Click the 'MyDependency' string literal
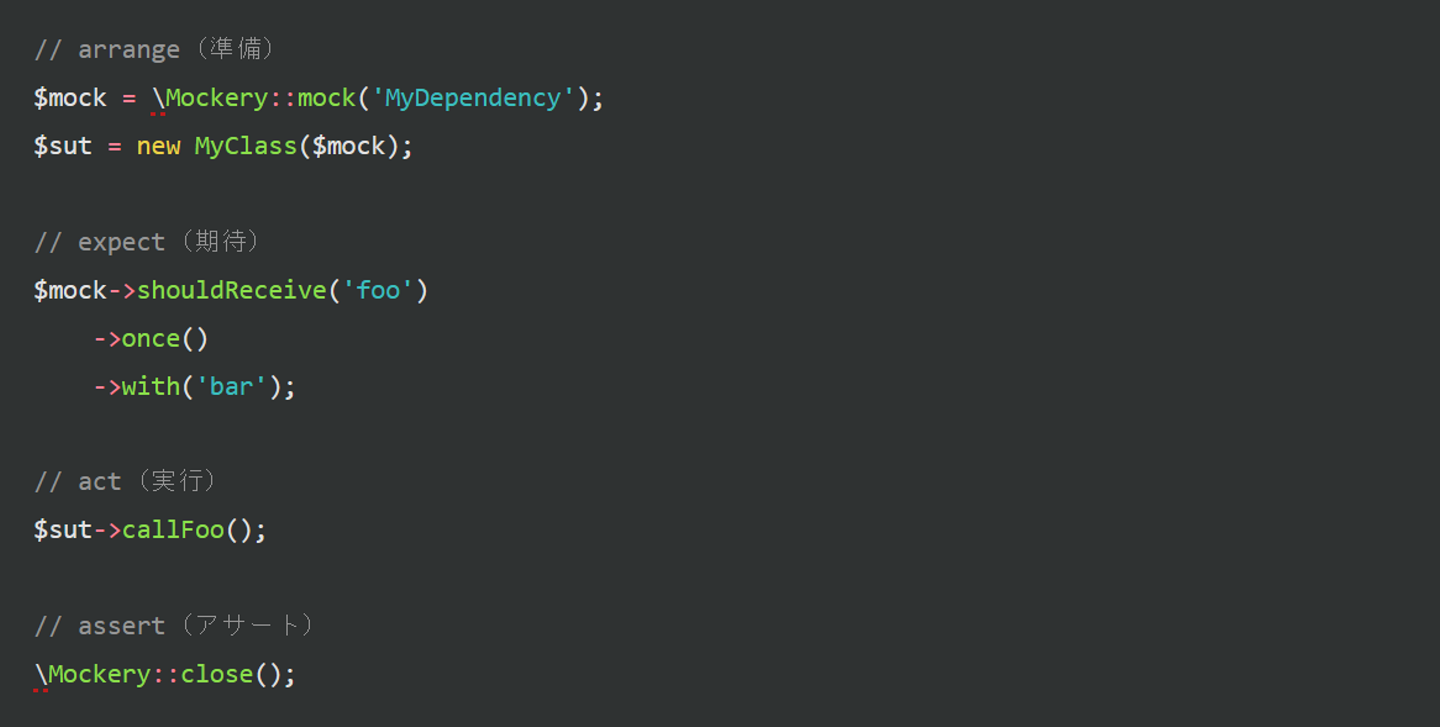This screenshot has height=727, width=1440. 474,98
